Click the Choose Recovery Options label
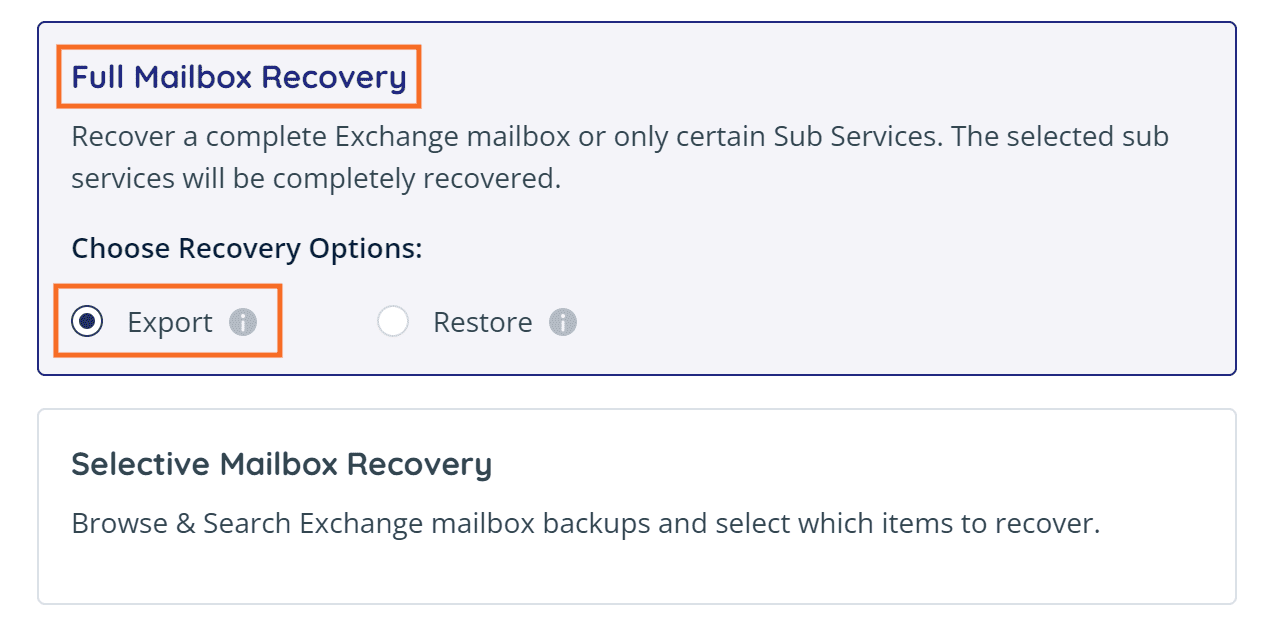The height and width of the screenshot is (640, 1280). [x=247, y=248]
